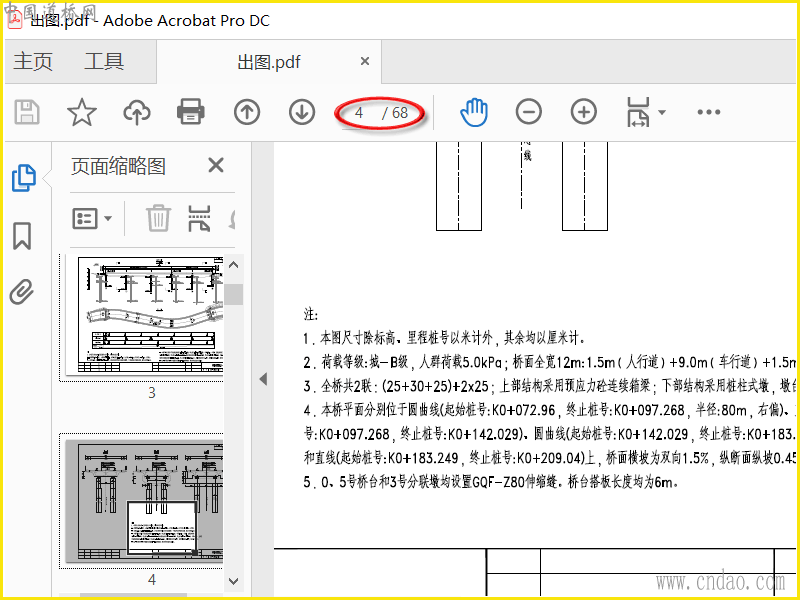The width and height of the screenshot is (800, 600).
Task: Click the fit page width icon
Action: 638,112
